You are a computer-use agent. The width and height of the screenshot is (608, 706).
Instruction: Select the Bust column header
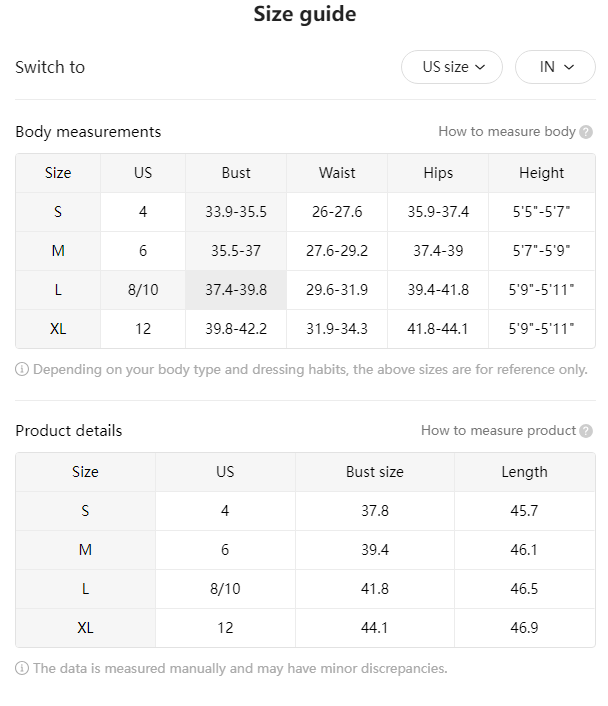pyautogui.click(x=236, y=173)
